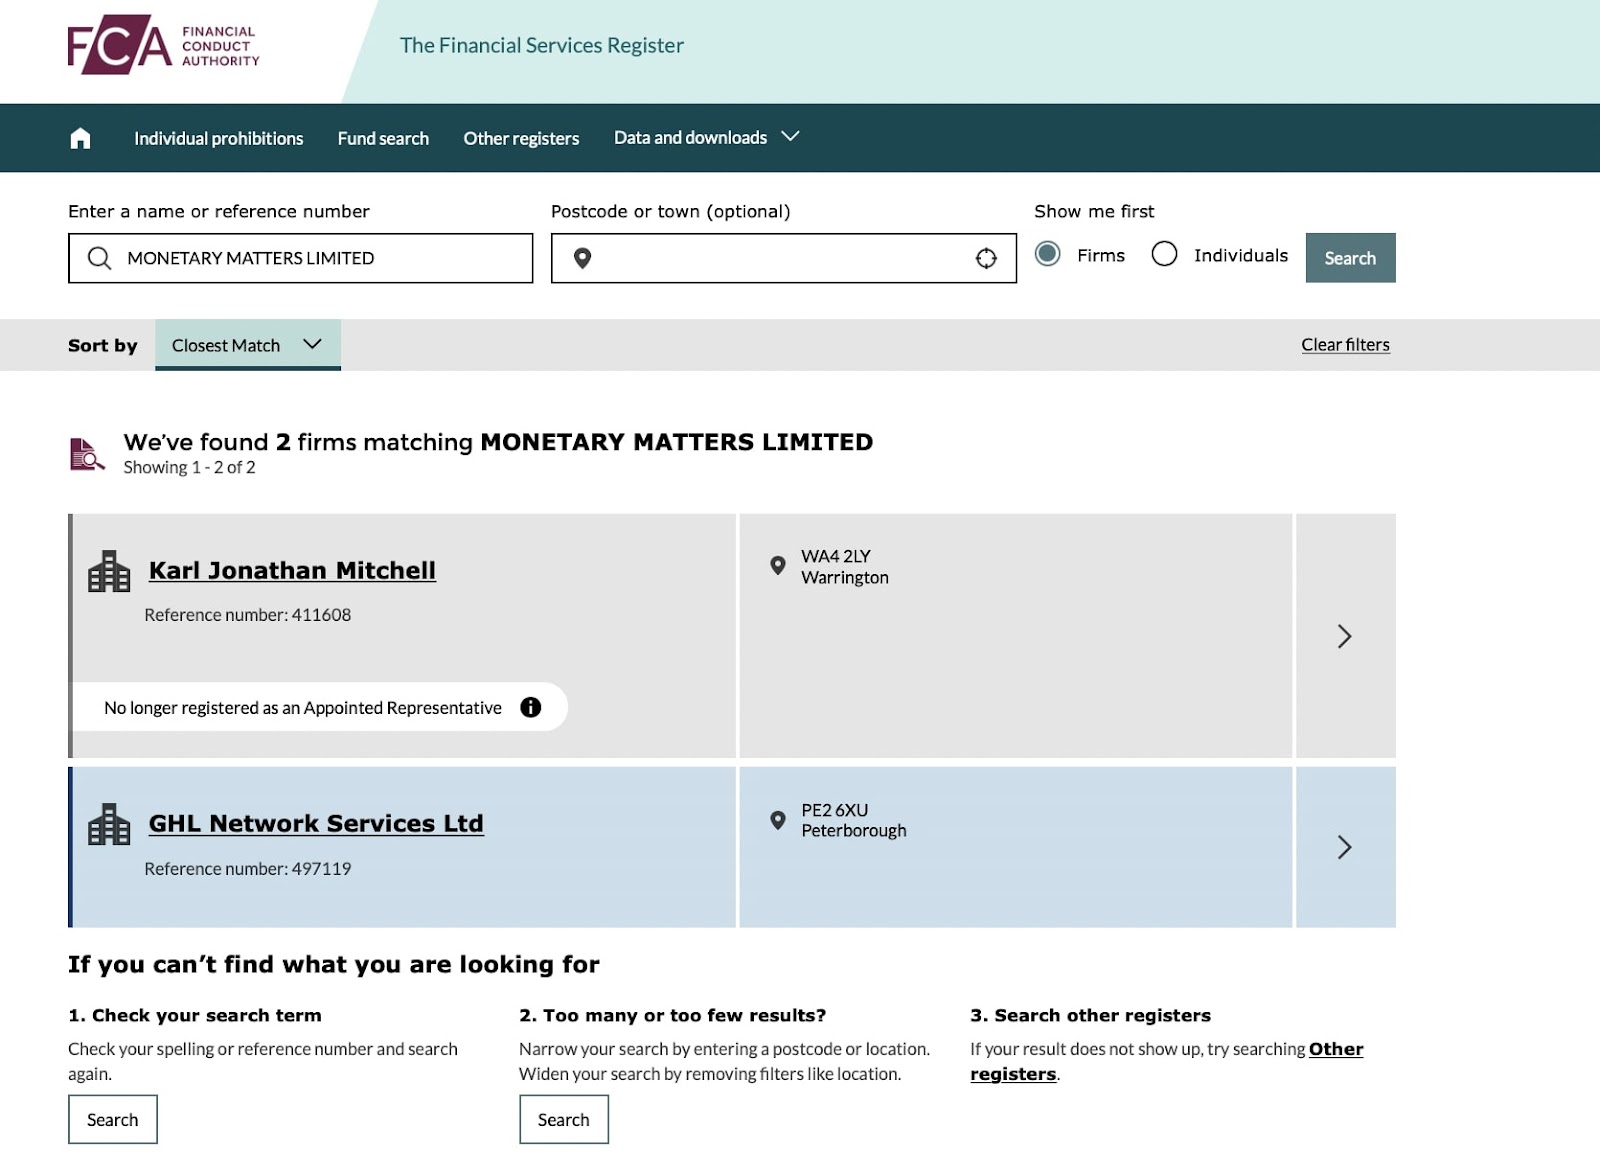
Task: Show info about Appointed Representative status
Action: [531, 707]
